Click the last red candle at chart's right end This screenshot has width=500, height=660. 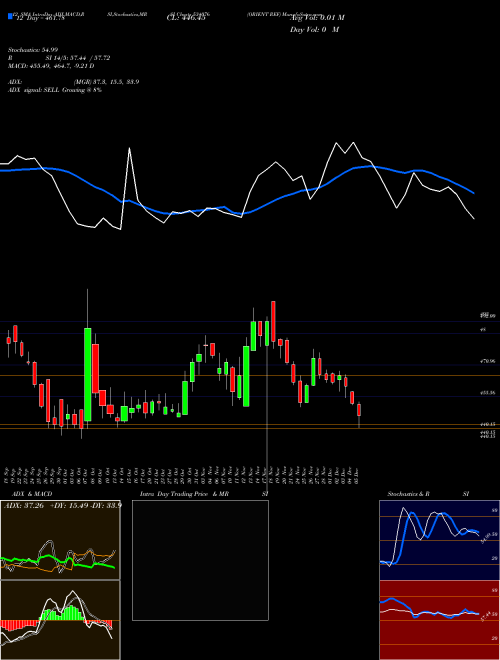pos(359,410)
